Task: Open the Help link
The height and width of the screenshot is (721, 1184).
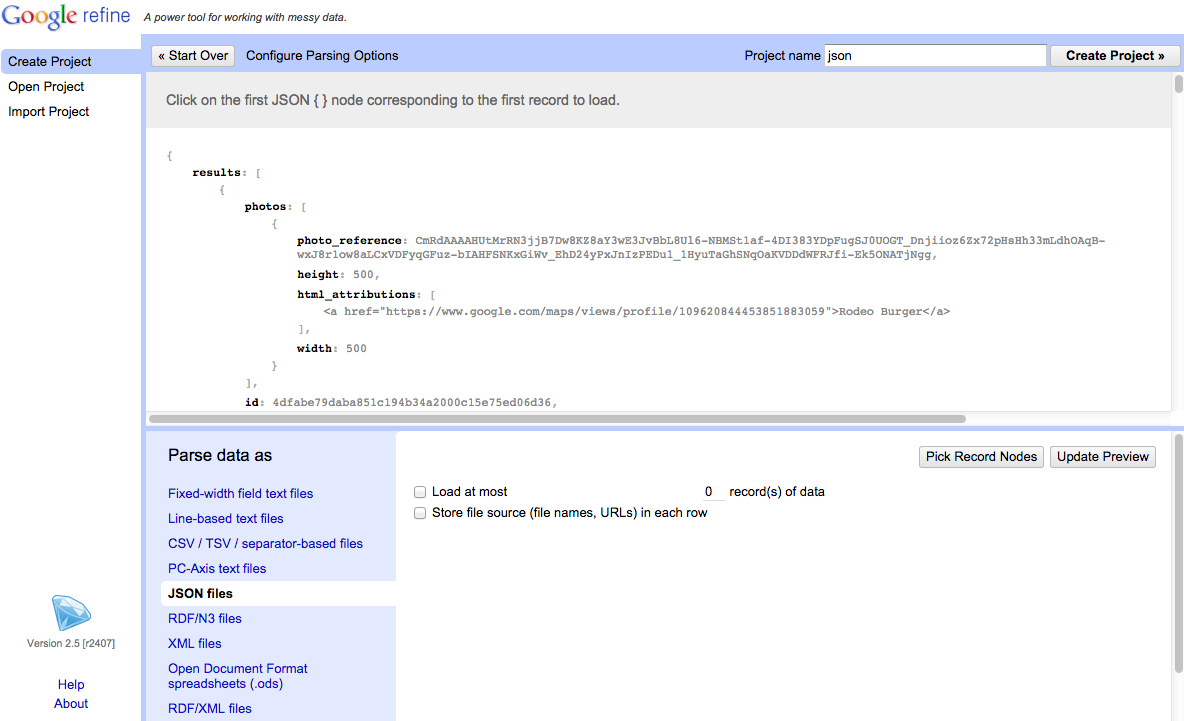Action: [x=71, y=684]
